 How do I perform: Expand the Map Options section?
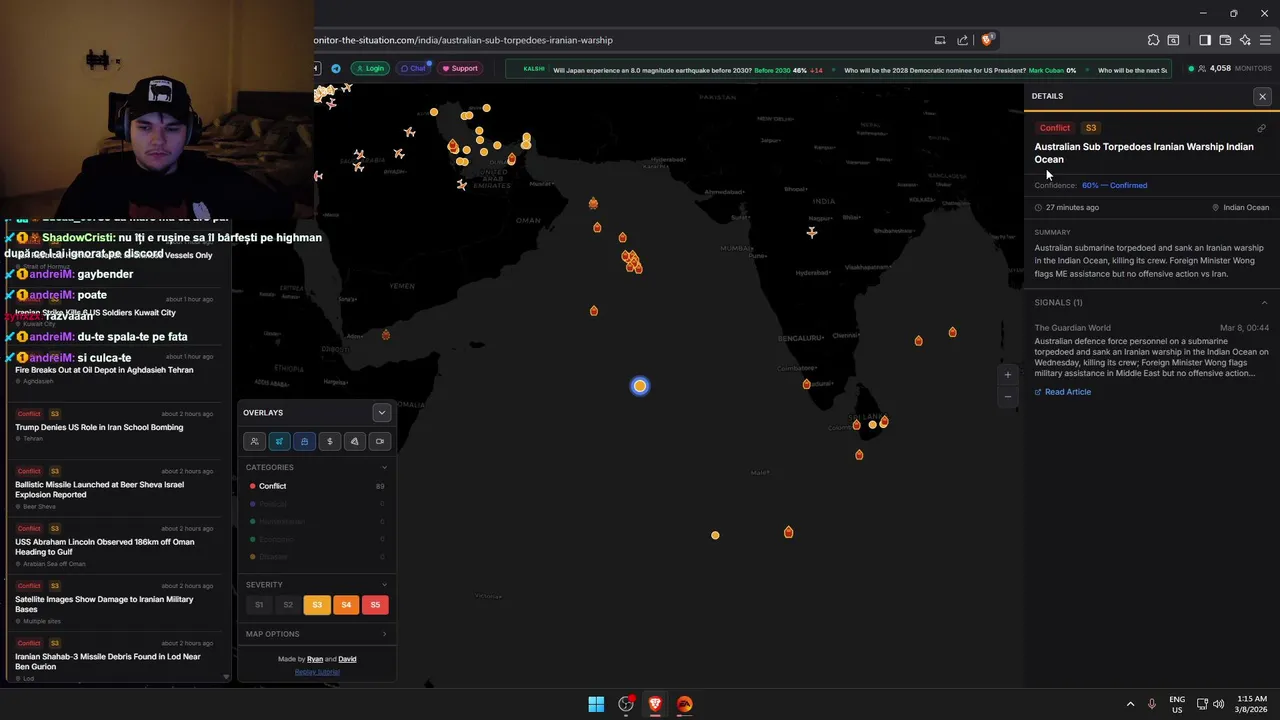click(x=317, y=634)
